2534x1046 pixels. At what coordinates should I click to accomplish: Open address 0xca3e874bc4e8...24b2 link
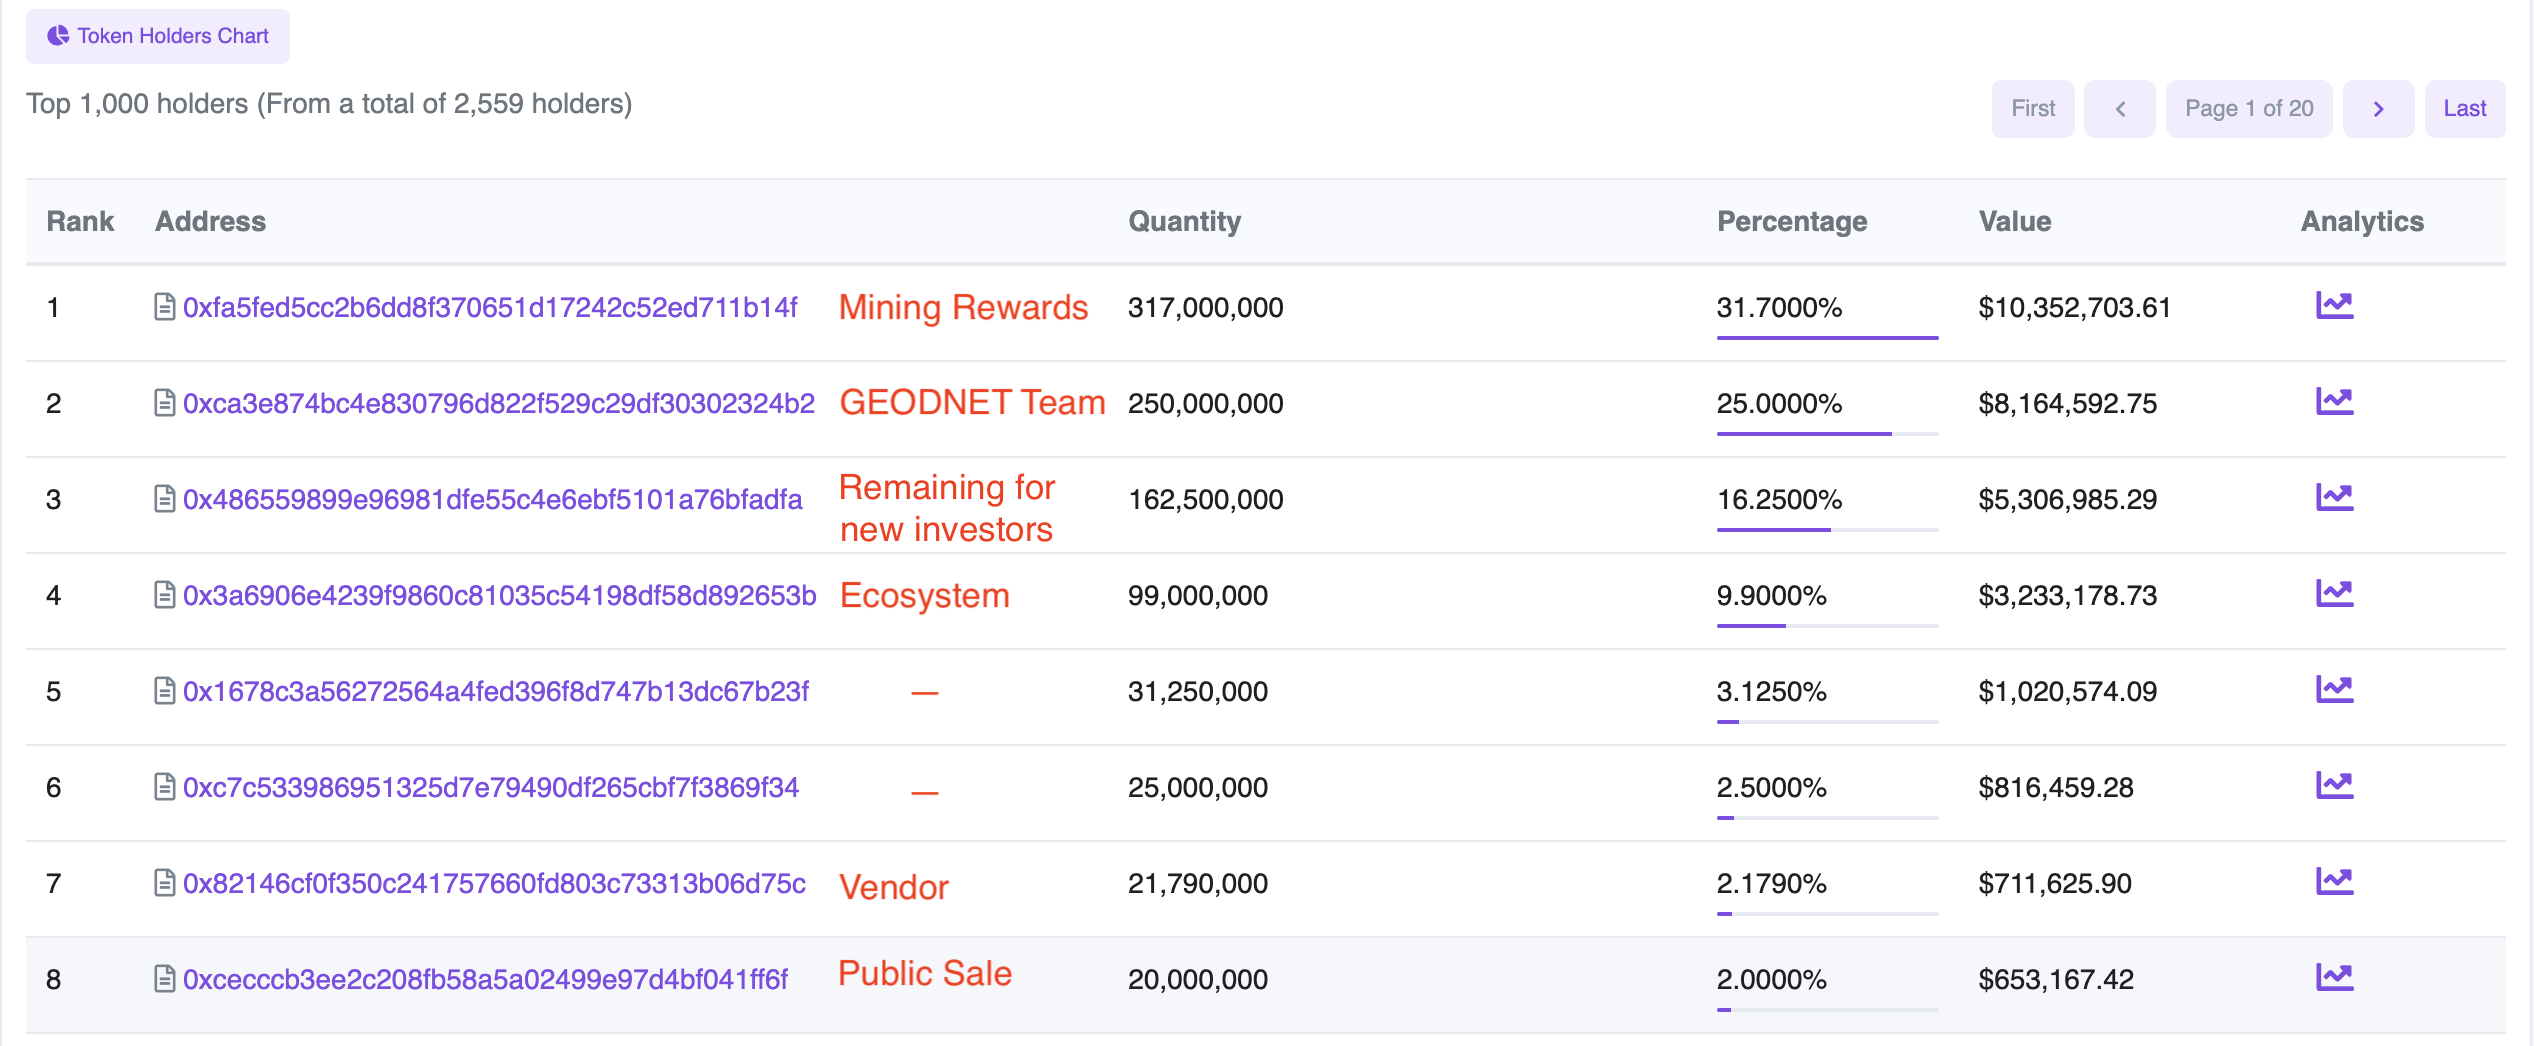498,403
